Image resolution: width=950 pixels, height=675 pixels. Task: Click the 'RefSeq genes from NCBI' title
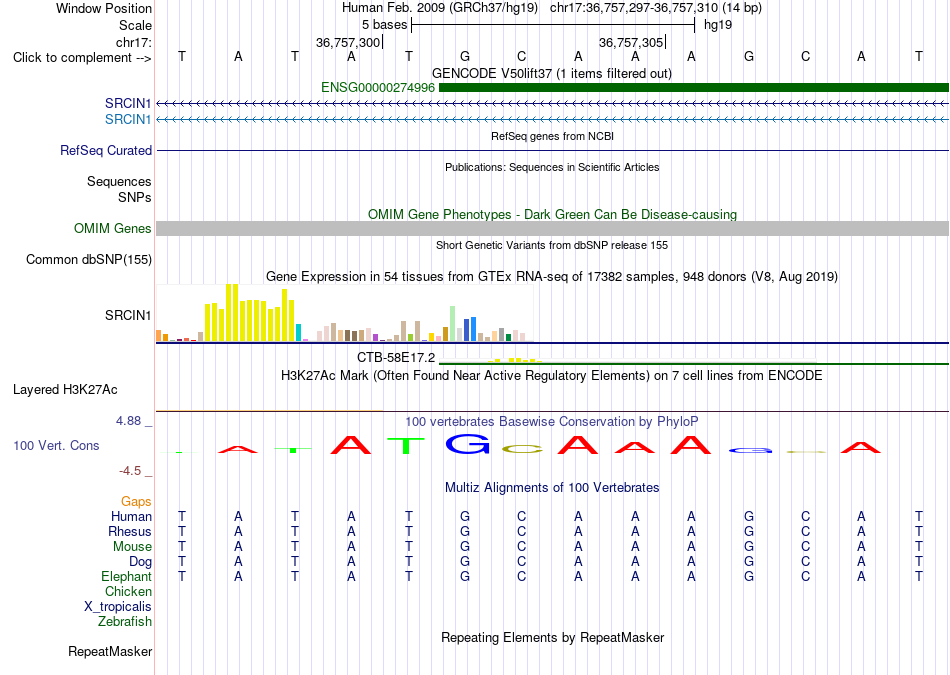[x=553, y=136]
